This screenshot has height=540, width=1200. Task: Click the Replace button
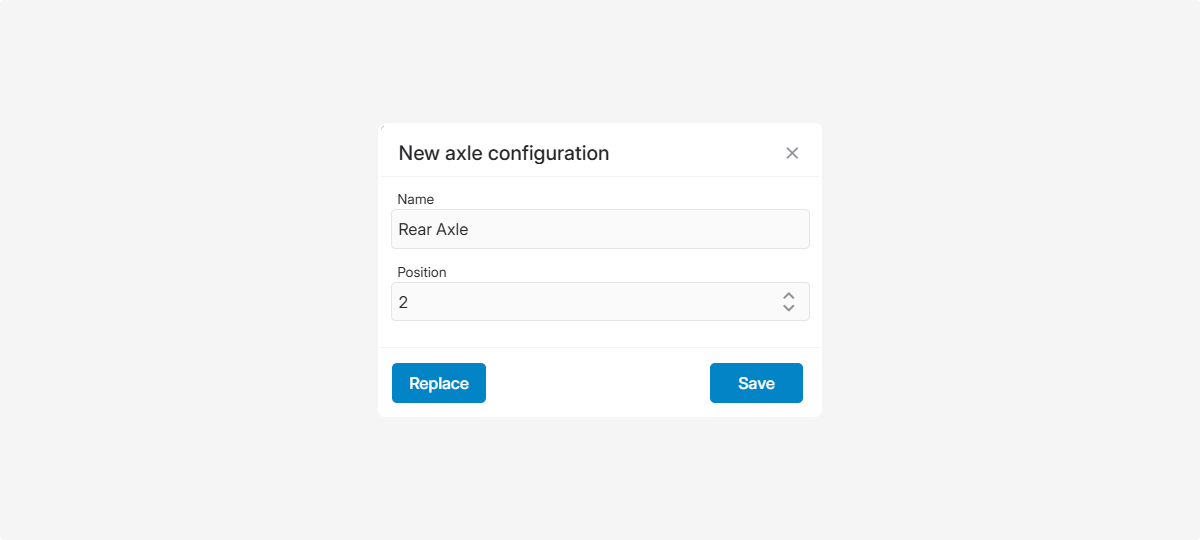(439, 383)
